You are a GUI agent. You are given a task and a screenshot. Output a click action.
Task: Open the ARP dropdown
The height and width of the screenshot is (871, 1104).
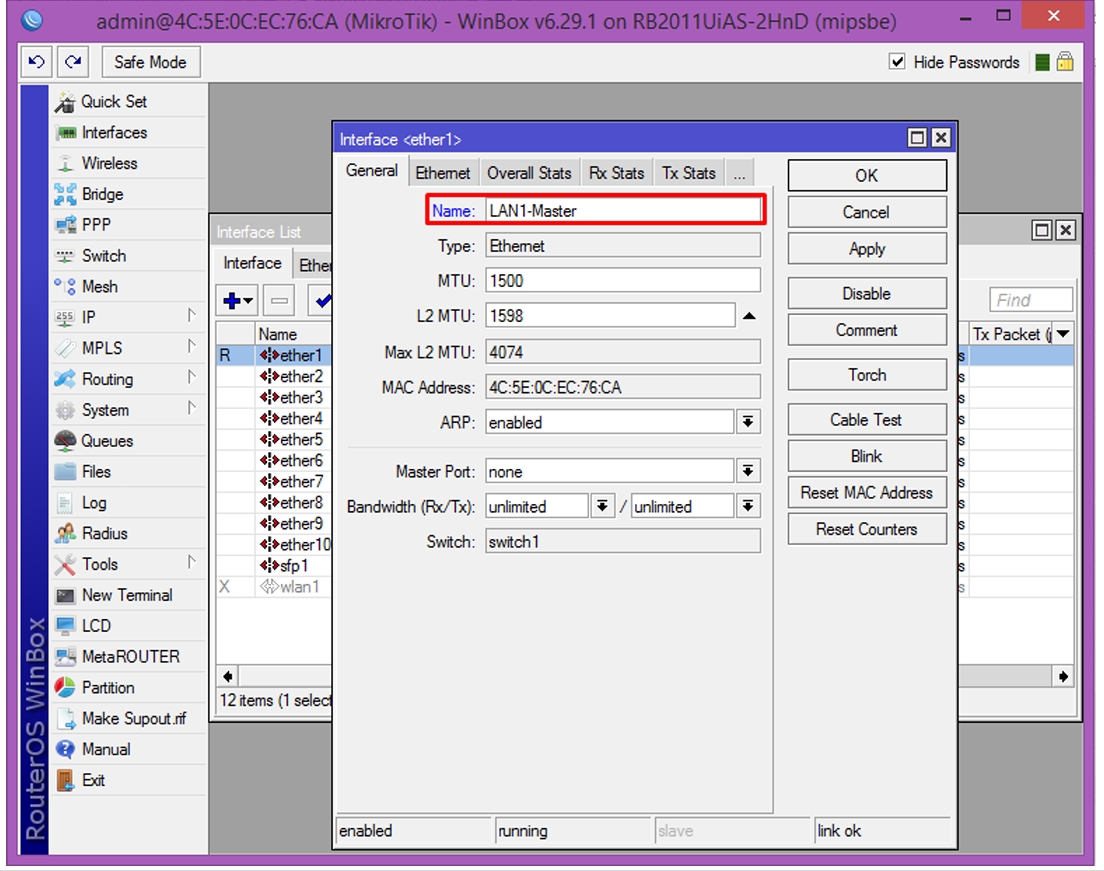click(748, 422)
